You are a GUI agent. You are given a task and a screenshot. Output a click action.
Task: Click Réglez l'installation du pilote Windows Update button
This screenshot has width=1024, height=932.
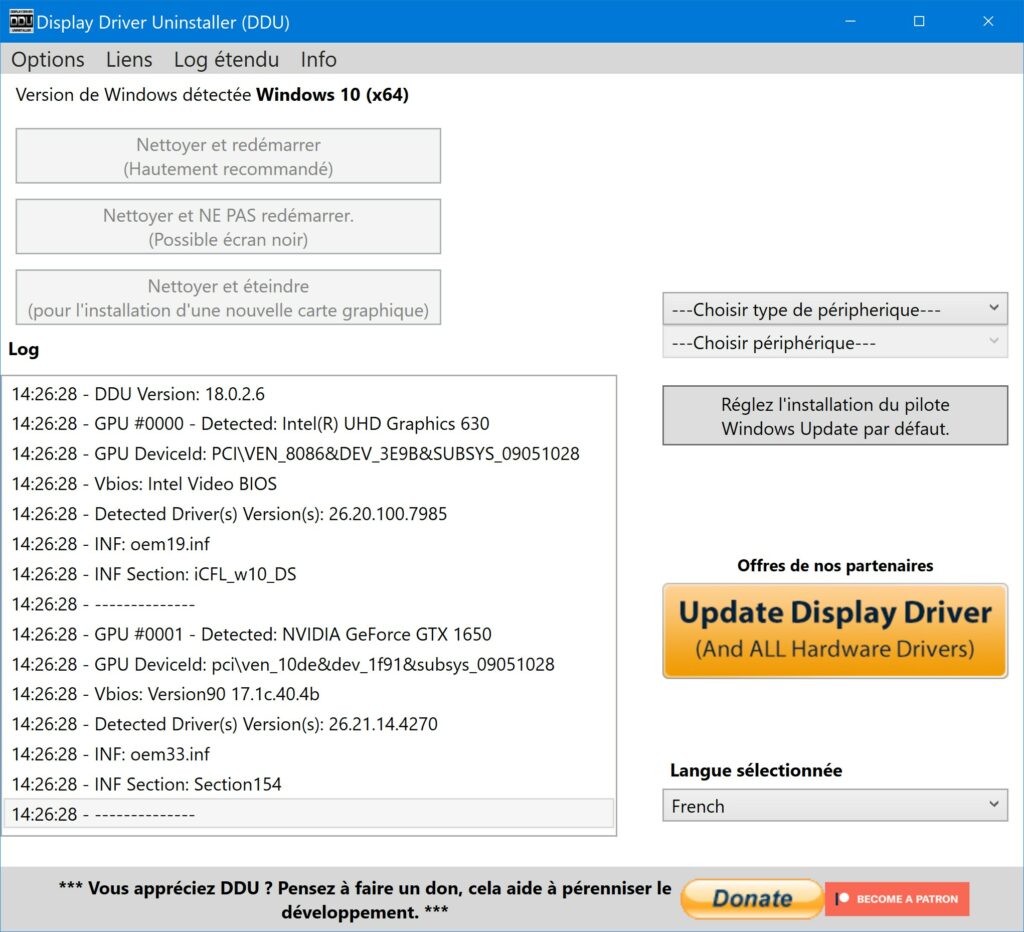pos(835,416)
